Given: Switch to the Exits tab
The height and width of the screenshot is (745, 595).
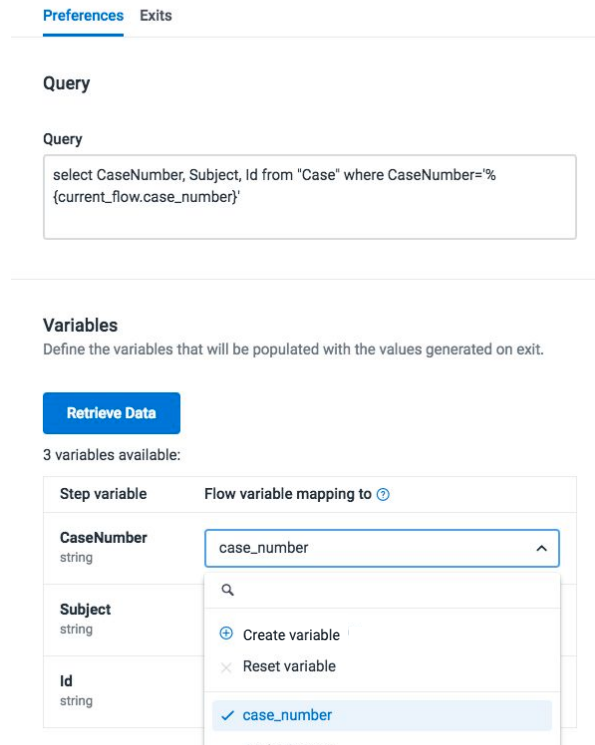Looking at the screenshot, I should [155, 16].
